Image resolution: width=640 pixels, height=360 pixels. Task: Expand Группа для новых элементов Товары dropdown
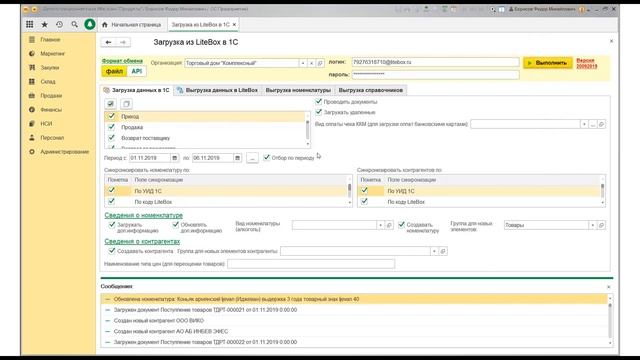tap(592, 225)
